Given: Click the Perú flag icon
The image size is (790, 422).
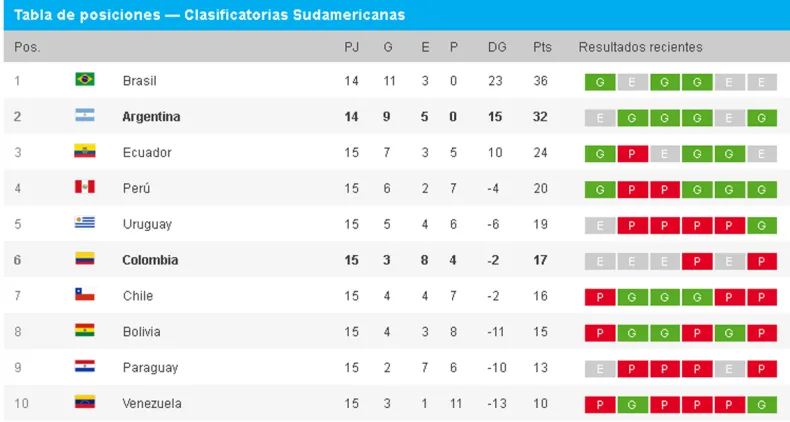Looking at the screenshot, I should point(85,187).
